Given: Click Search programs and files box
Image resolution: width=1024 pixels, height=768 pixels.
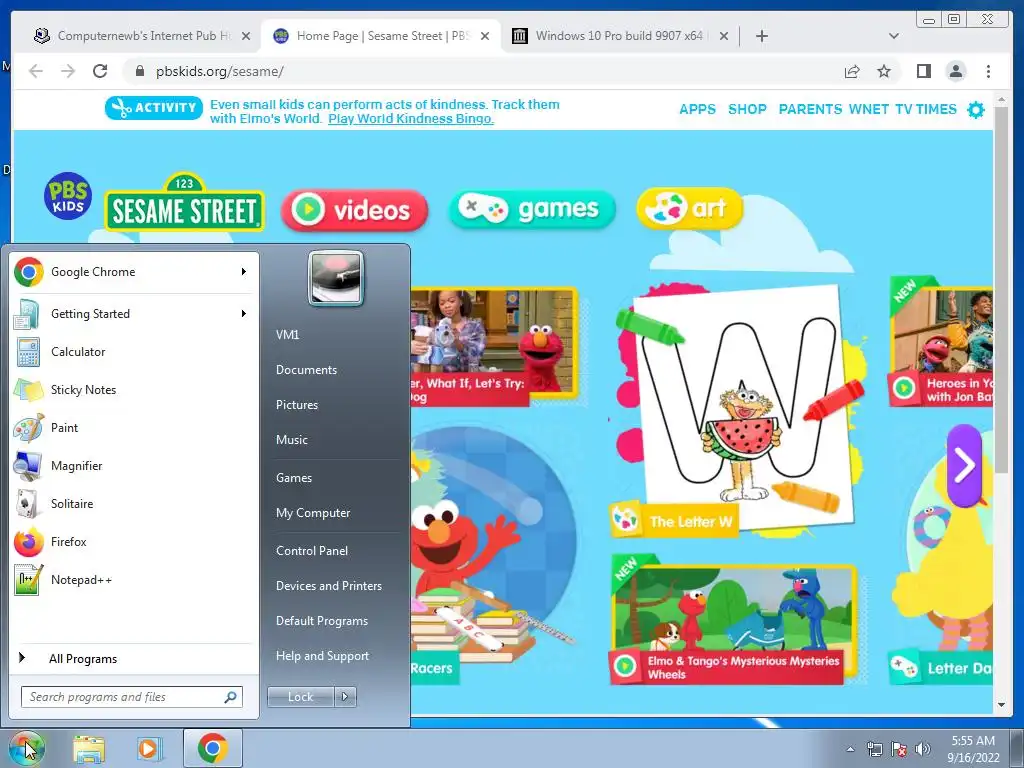Looking at the screenshot, I should click(131, 697).
